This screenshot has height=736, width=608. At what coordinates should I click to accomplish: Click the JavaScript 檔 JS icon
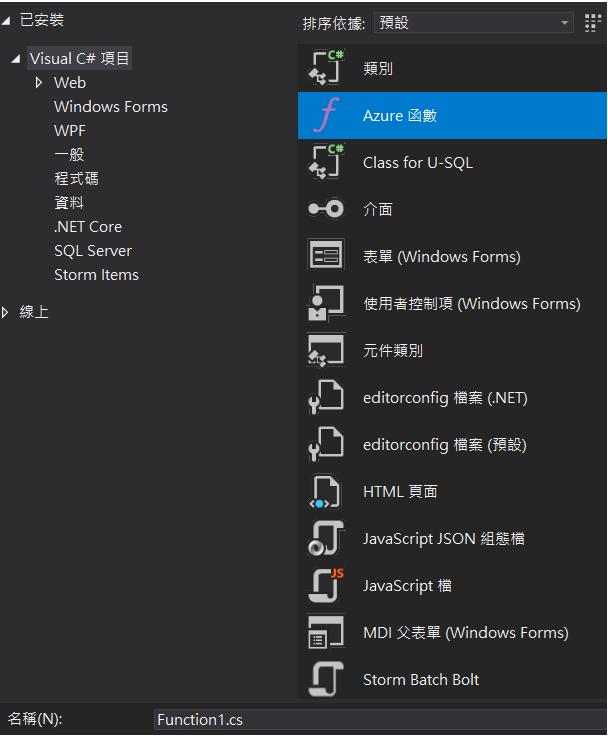(x=326, y=585)
